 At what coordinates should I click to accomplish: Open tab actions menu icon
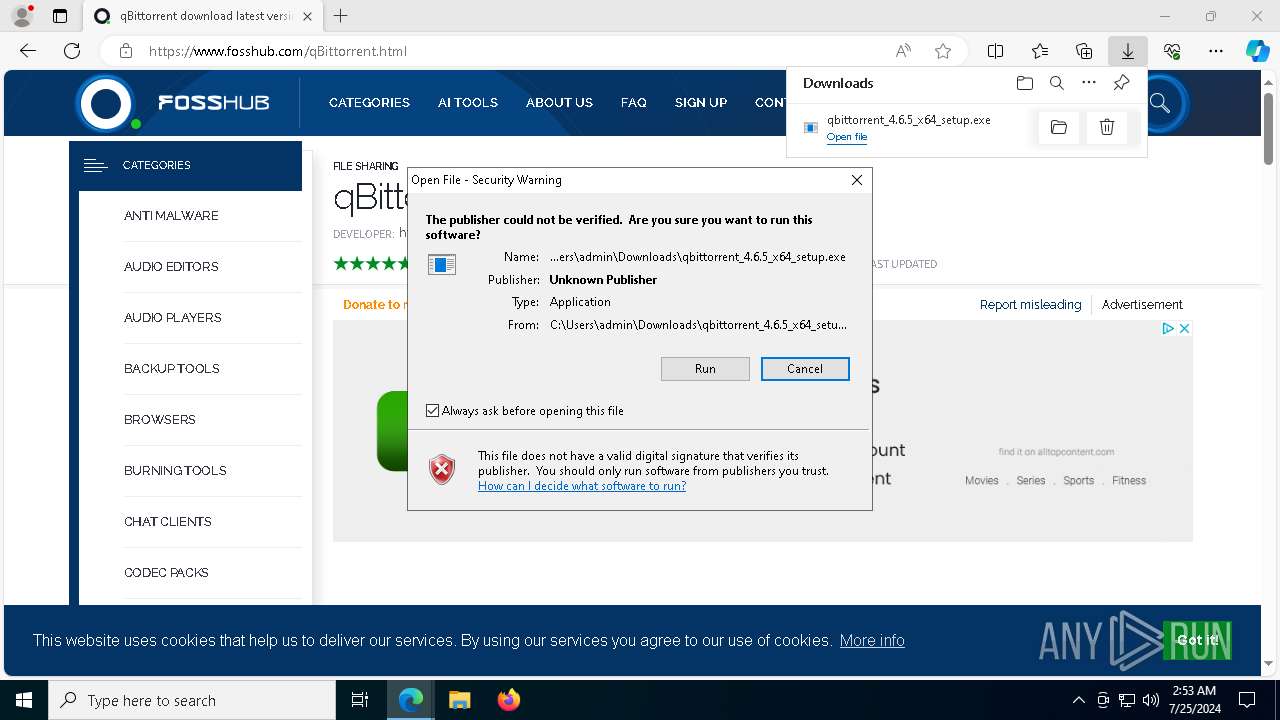tap(60, 16)
